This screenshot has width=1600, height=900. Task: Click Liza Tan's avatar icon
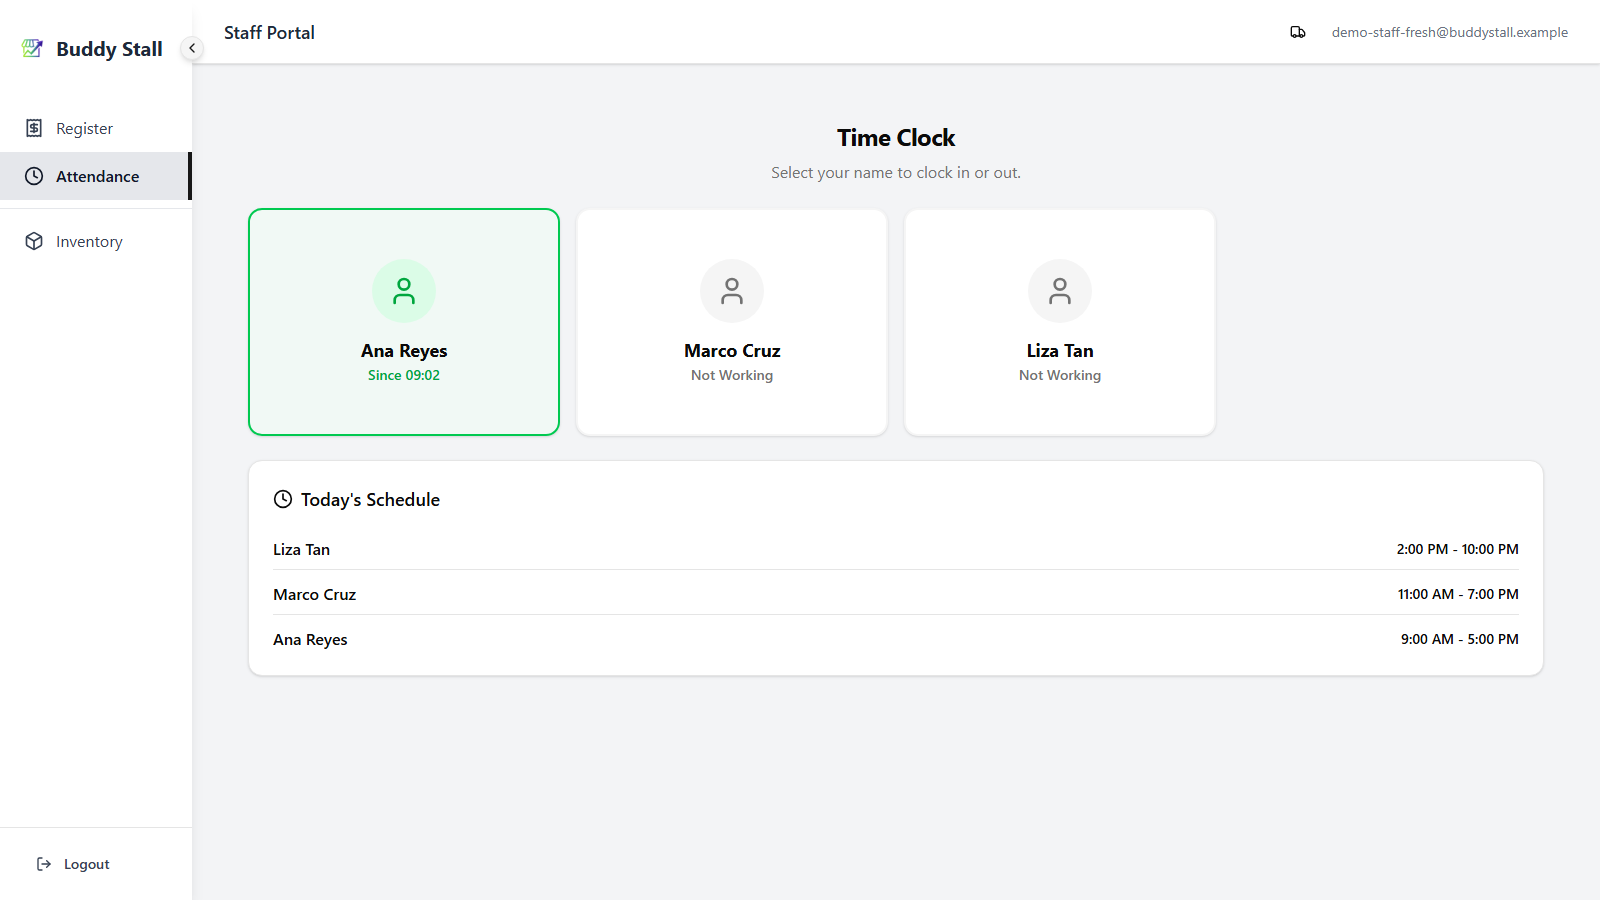(1060, 291)
